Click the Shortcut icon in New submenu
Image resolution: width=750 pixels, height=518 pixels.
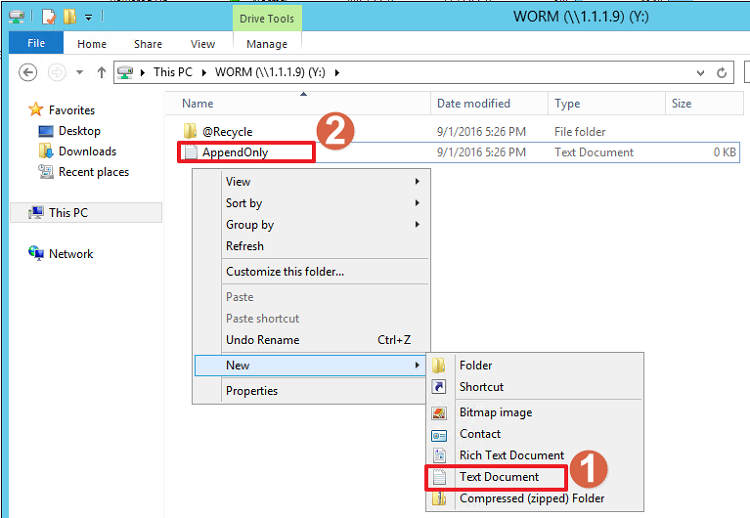tap(439, 387)
